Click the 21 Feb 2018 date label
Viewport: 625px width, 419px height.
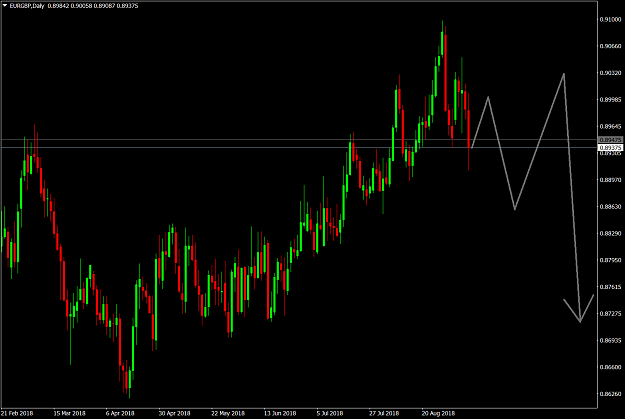click(17, 413)
